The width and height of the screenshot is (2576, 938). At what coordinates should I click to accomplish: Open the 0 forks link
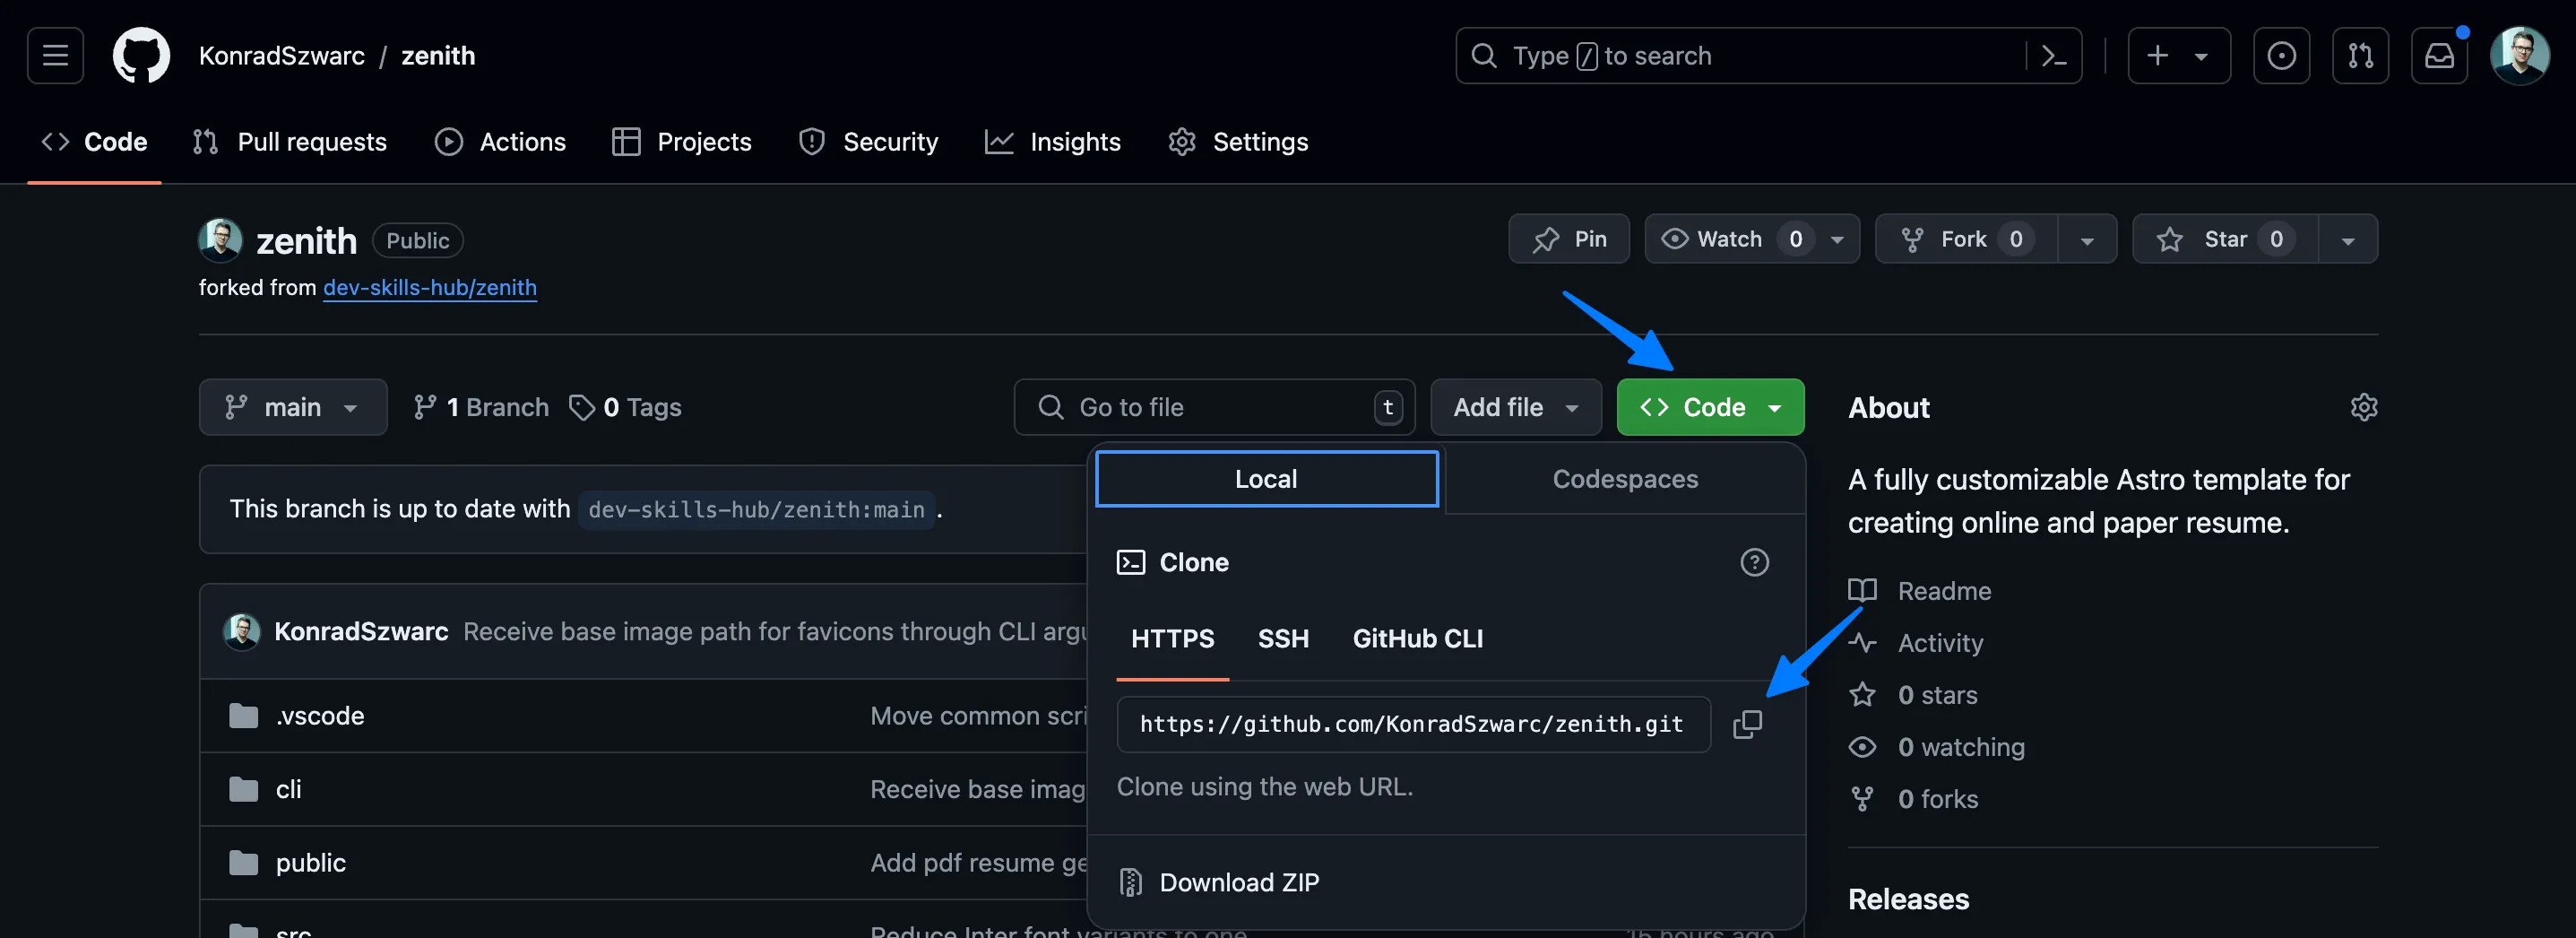[1914, 799]
